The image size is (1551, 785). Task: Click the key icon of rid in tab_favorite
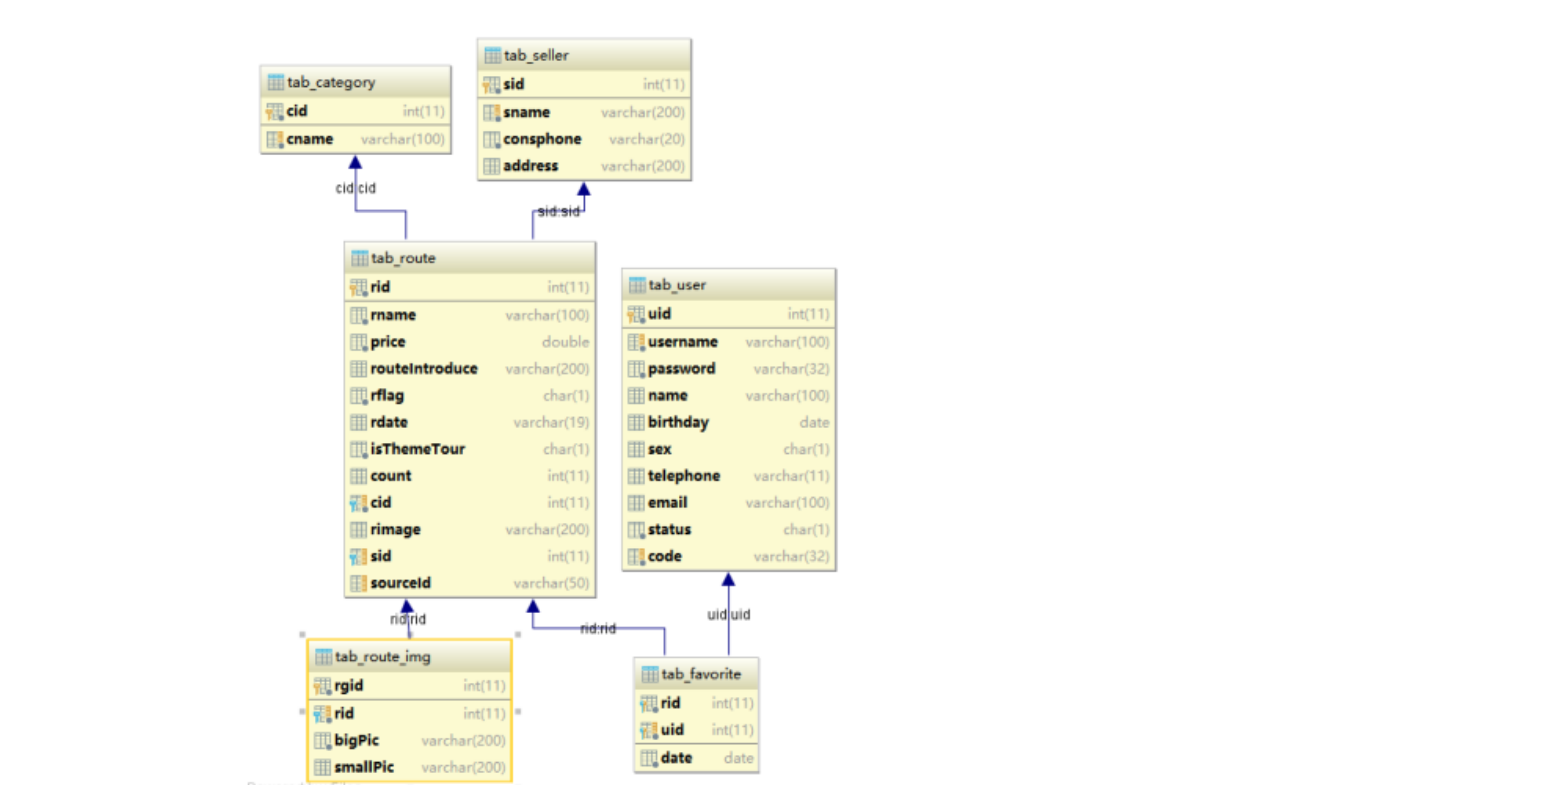[649, 703]
